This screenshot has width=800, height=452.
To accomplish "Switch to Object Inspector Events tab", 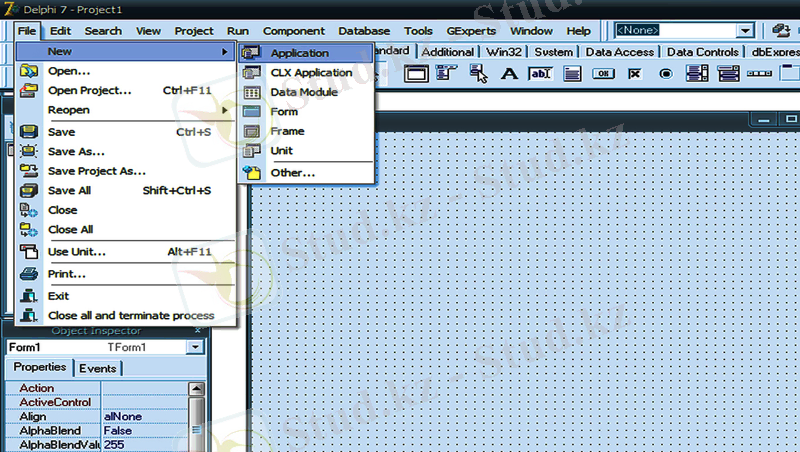I will point(97,368).
